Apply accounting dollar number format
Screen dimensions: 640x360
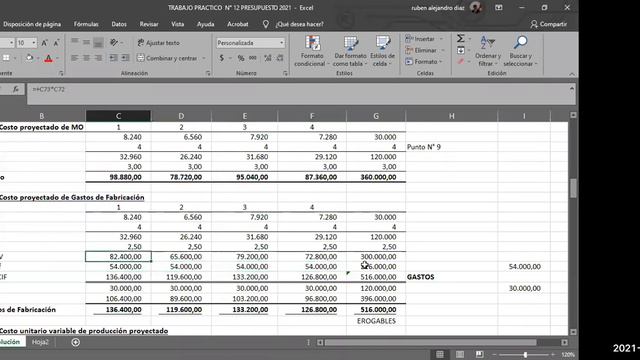click(222, 58)
